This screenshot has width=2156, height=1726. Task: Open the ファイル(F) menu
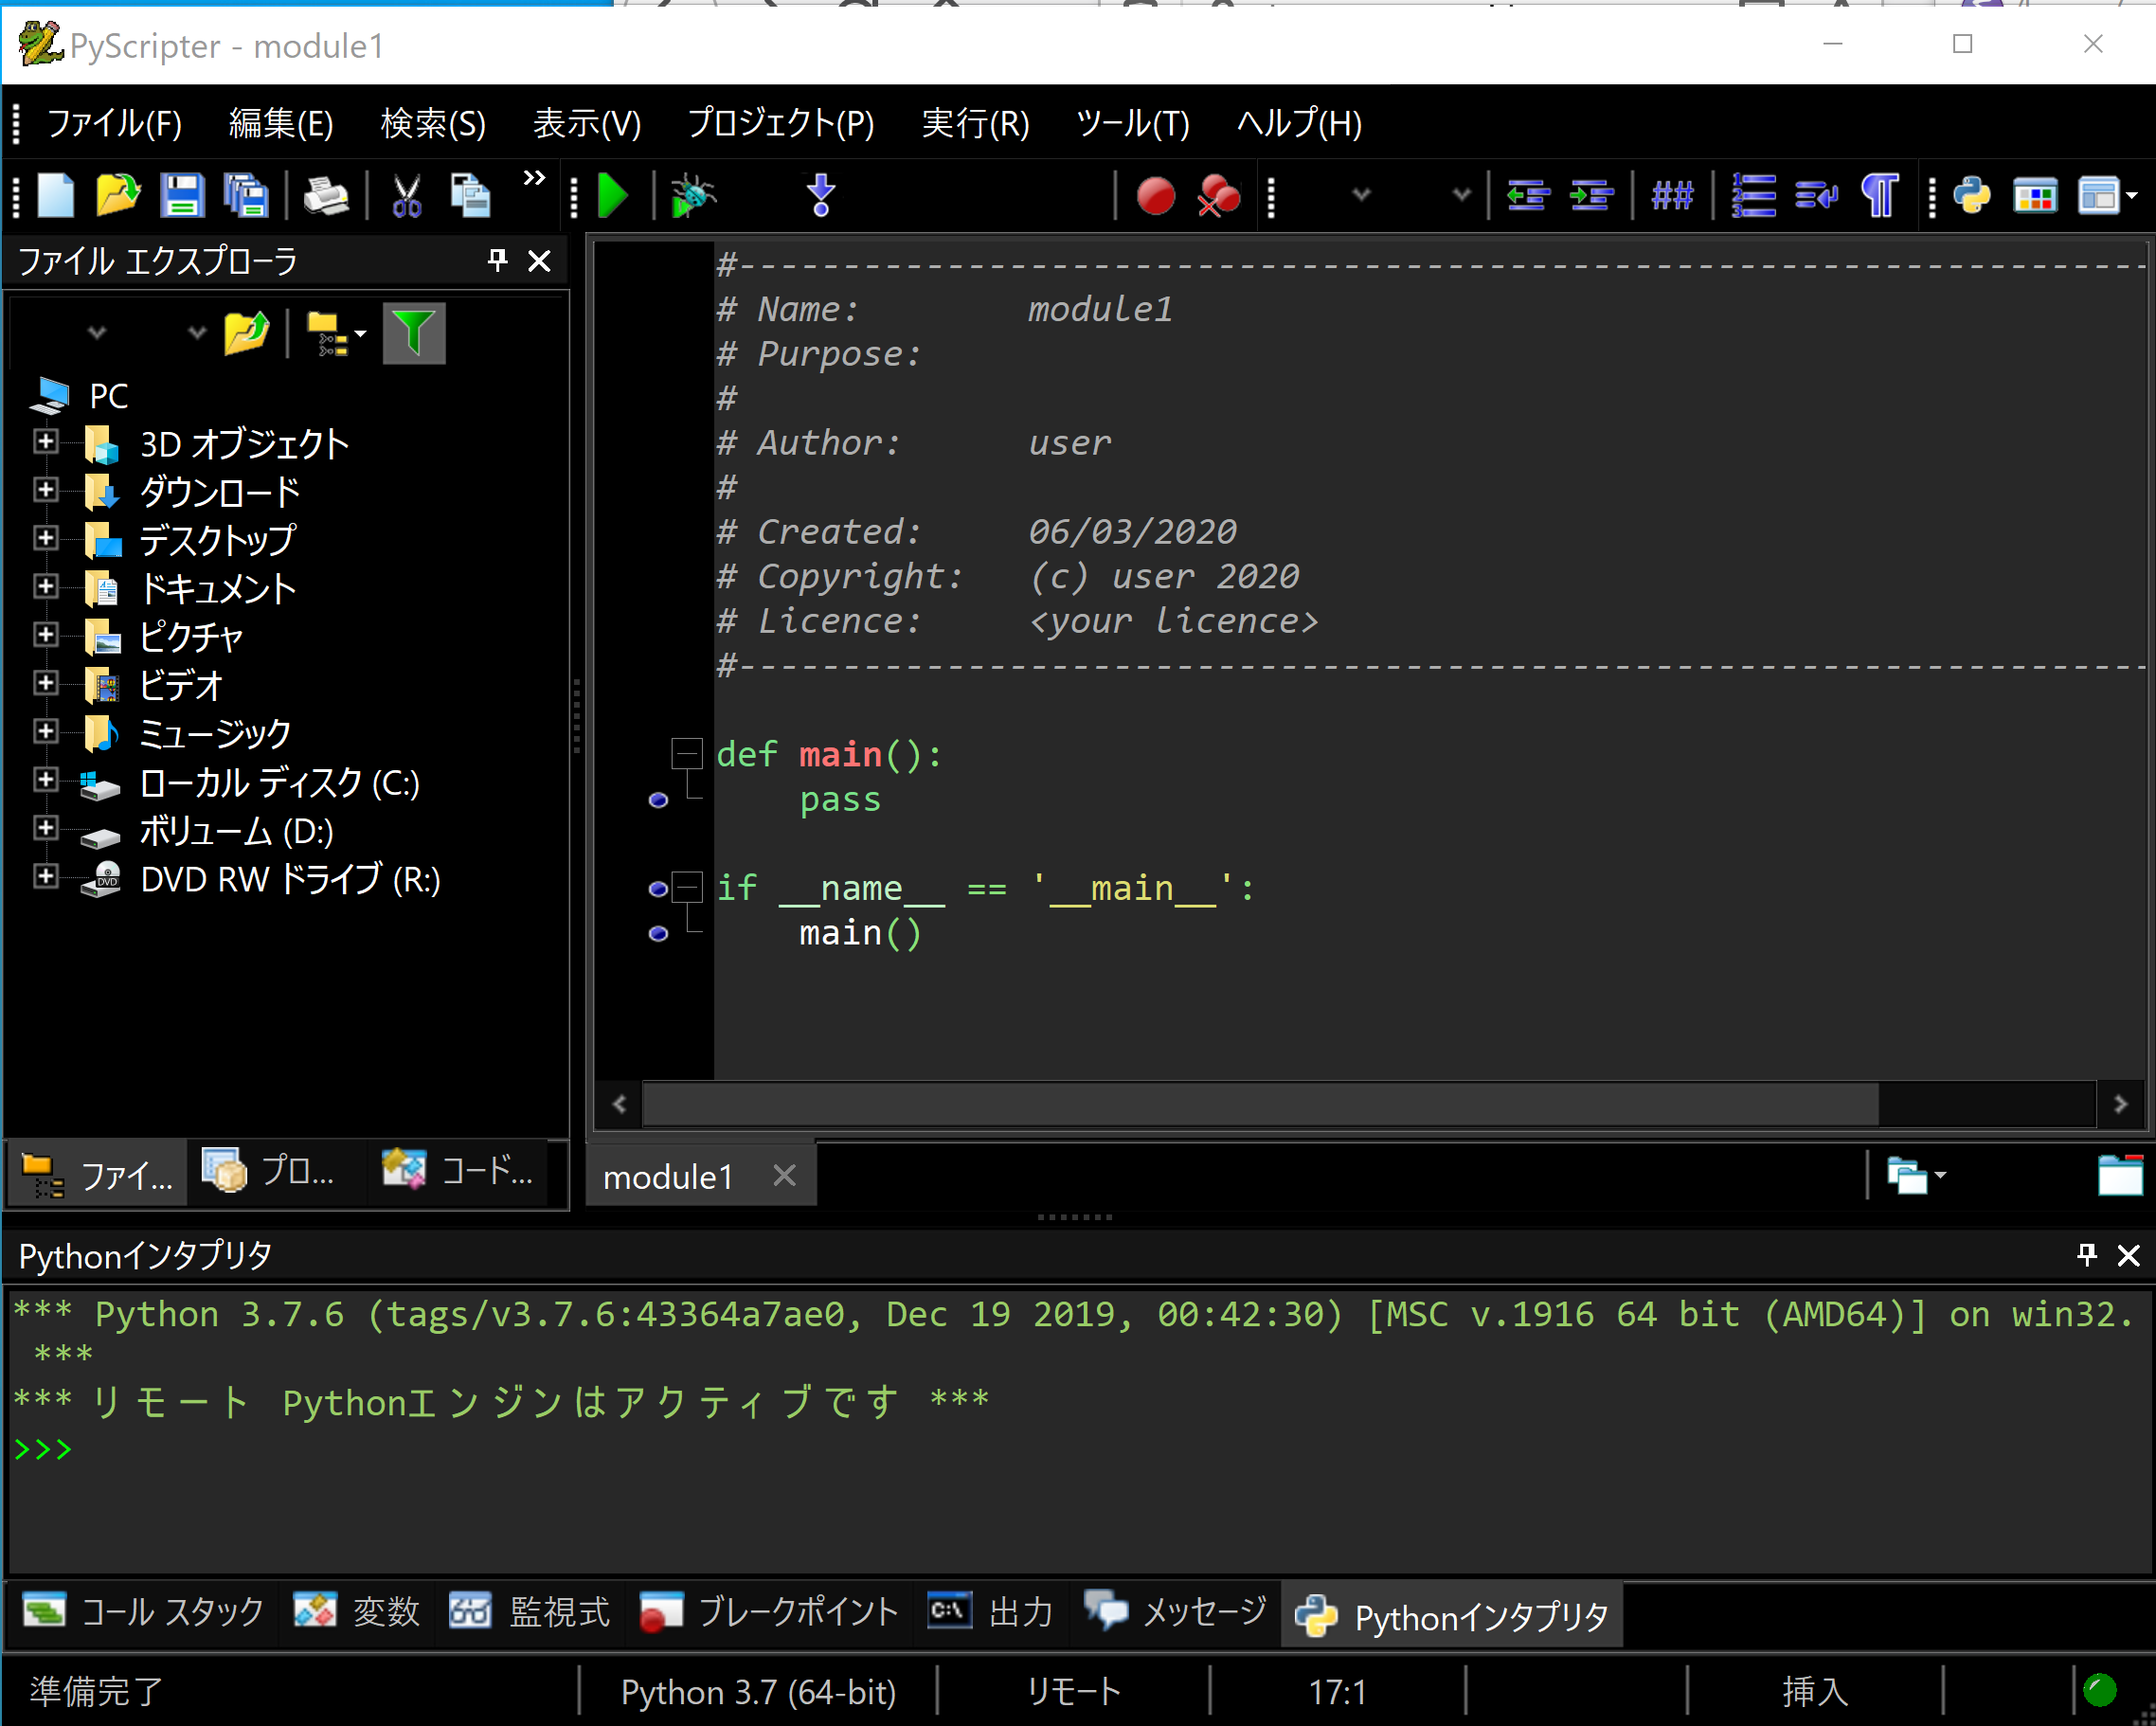[x=114, y=123]
